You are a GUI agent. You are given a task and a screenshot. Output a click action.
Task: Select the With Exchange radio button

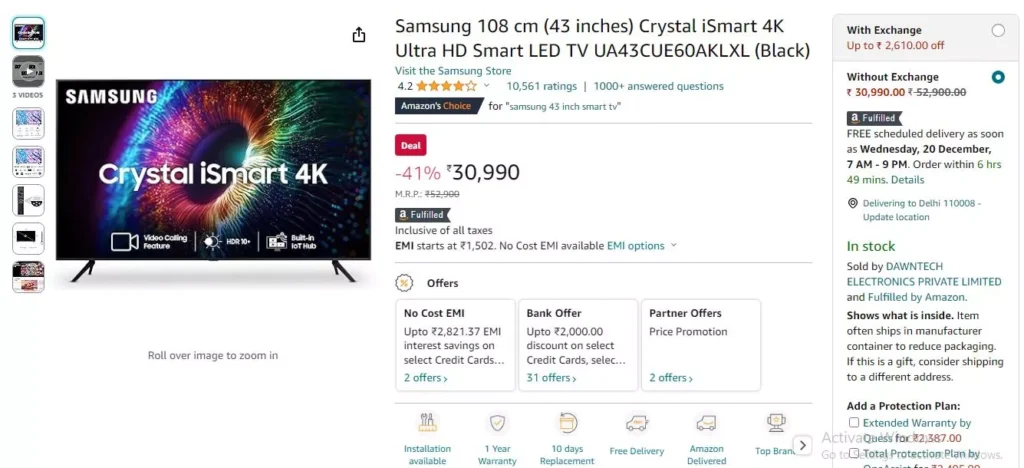pos(998,30)
